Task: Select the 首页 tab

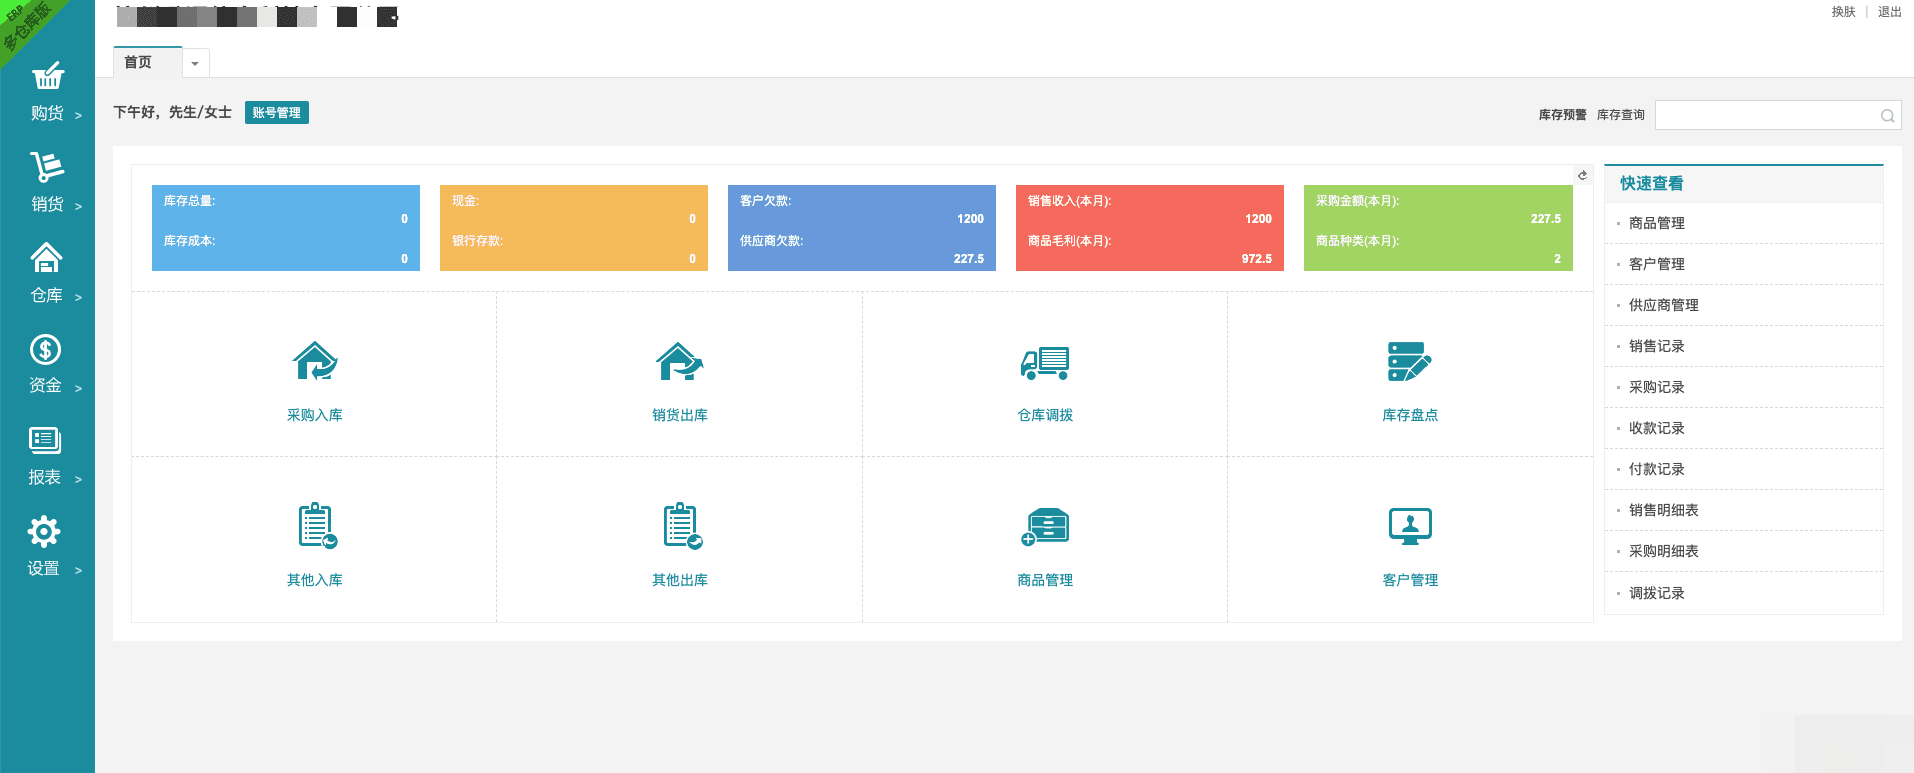Action: coord(148,62)
